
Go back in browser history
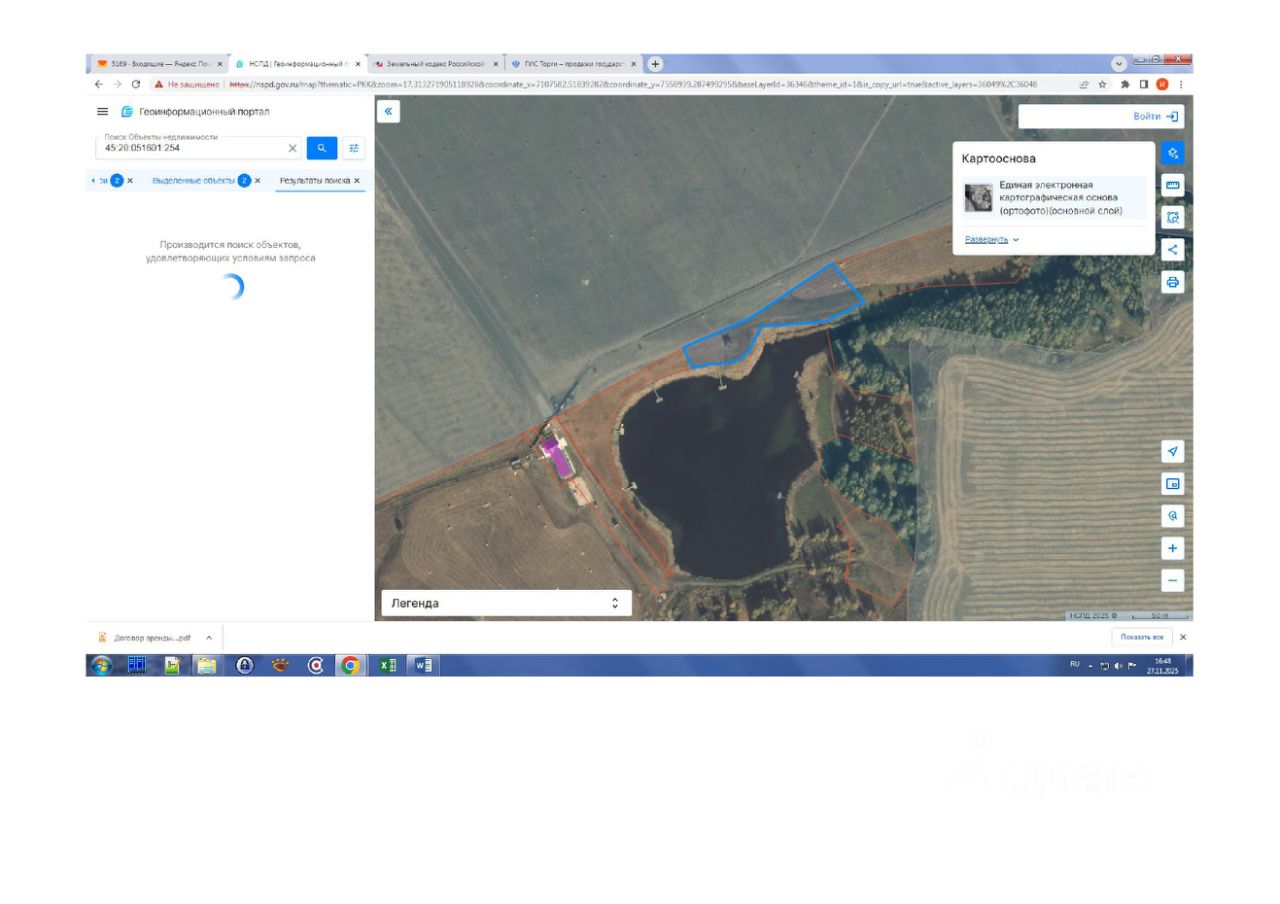98,85
